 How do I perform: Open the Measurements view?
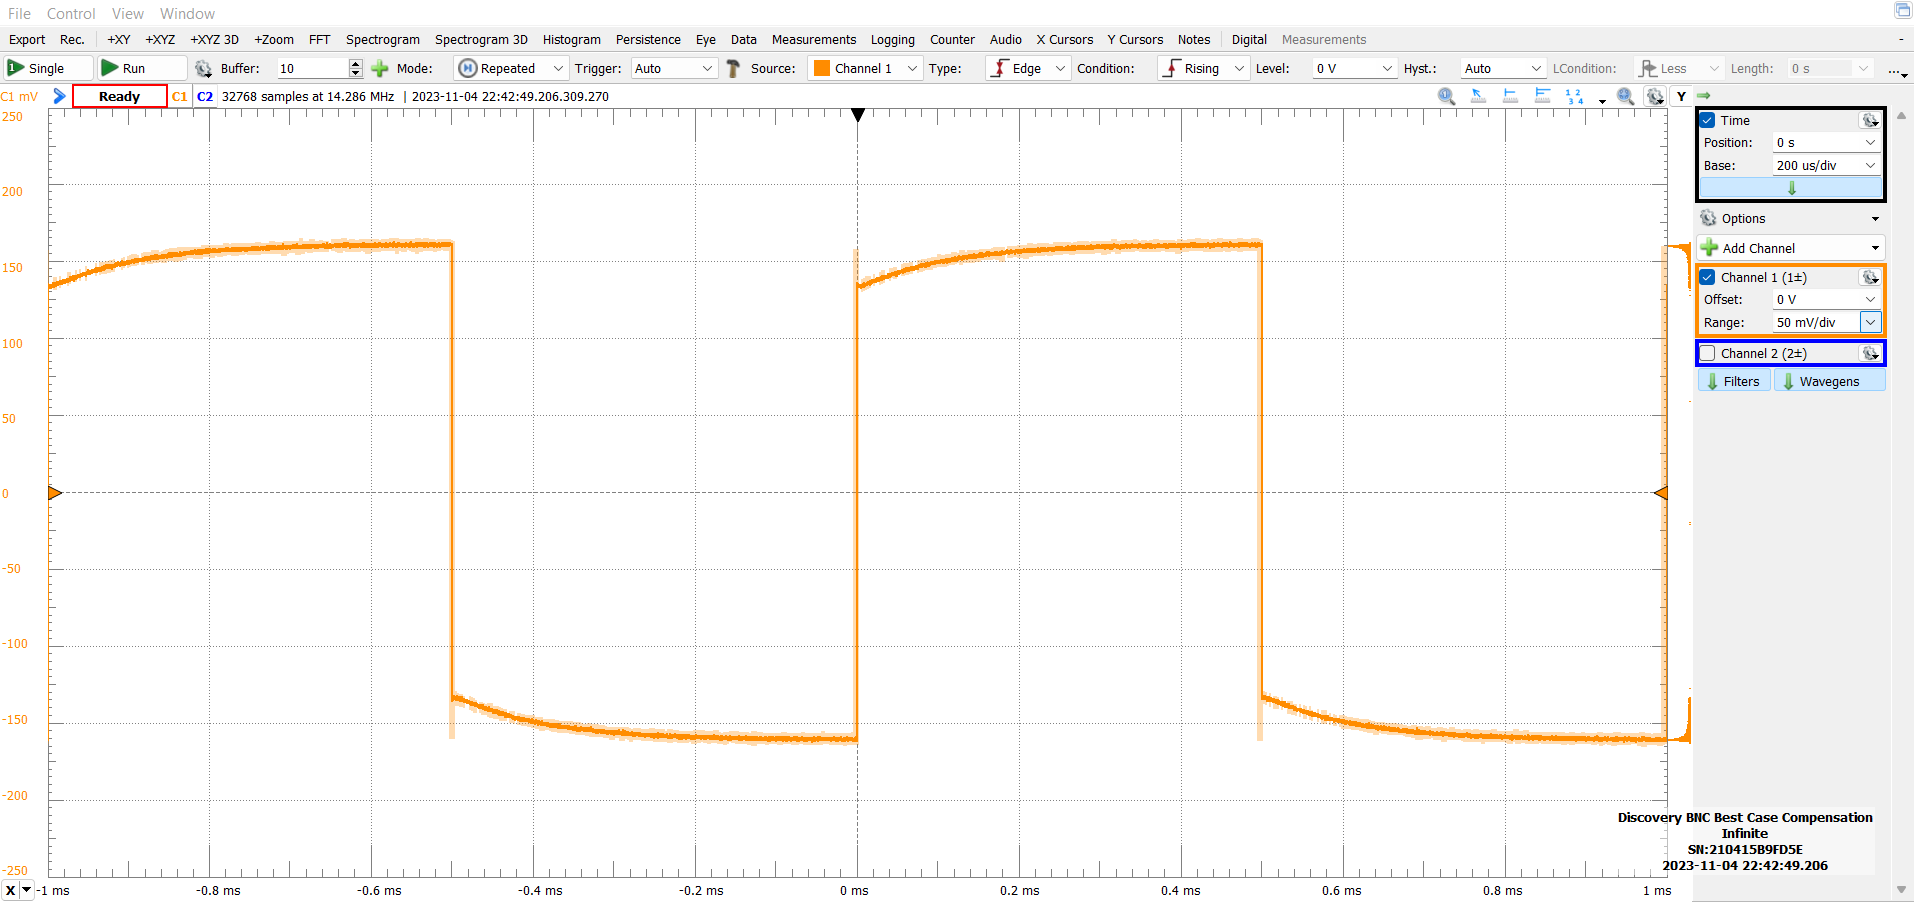(814, 39)
